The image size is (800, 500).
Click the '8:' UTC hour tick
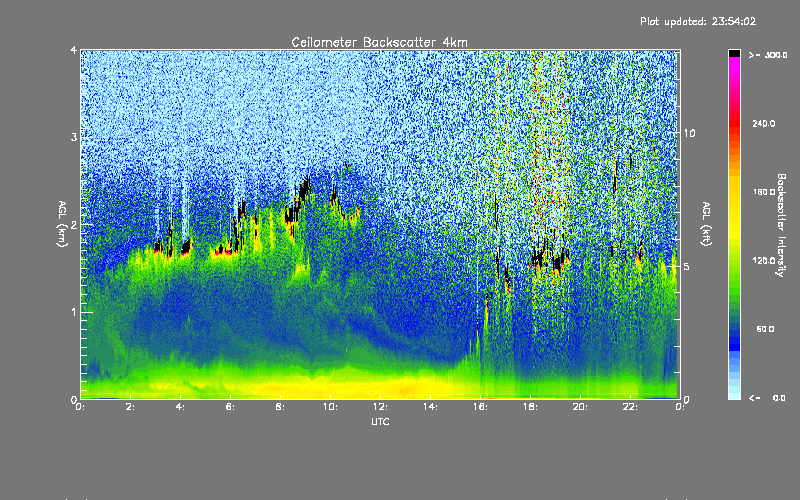coord(281,407)
